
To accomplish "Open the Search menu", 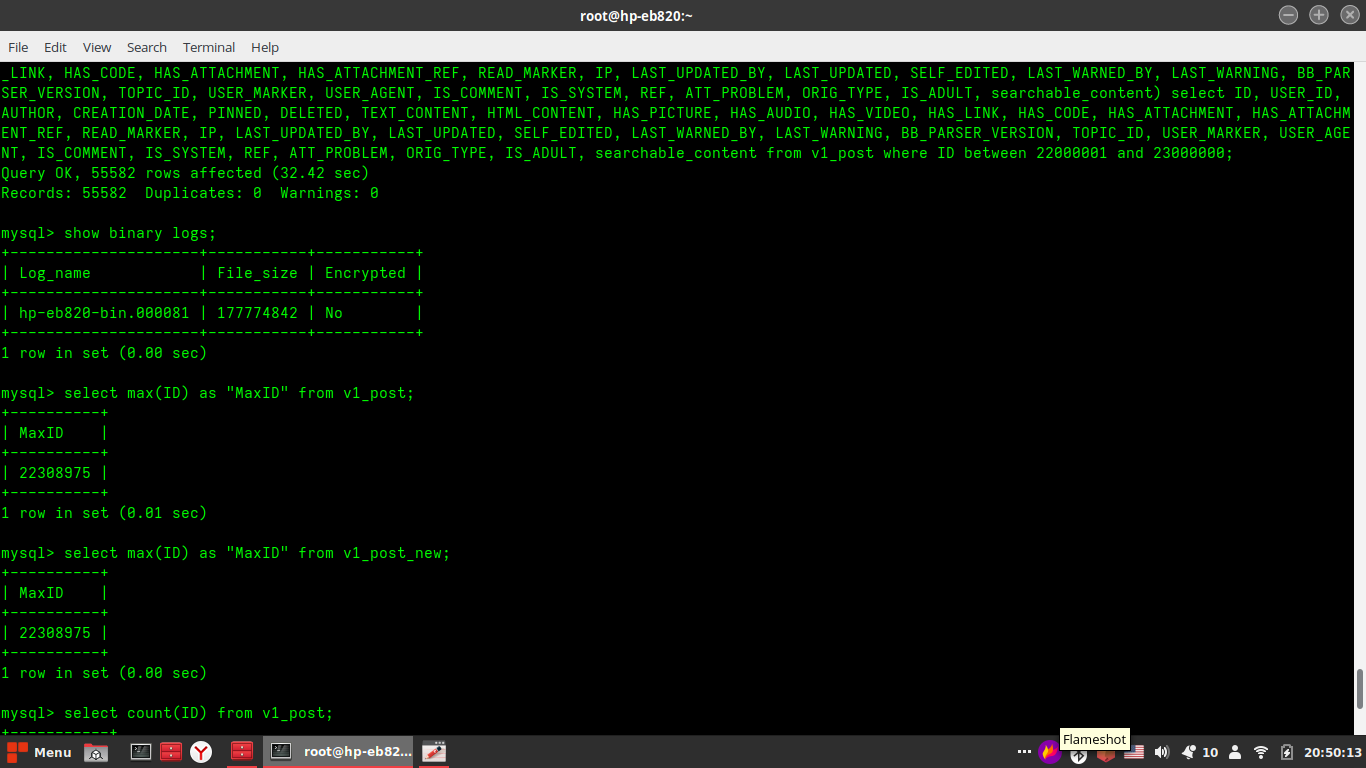I will click(146, 47).
